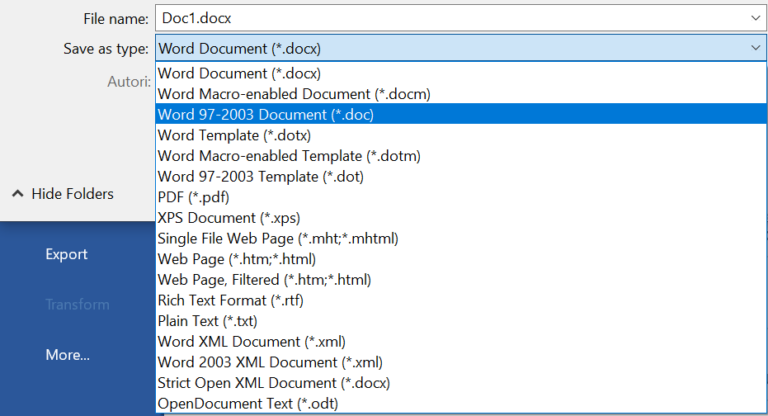This screenshot has width=768, height=416.
Task: Pick Single File Web Page (*.mht;*.mhtml)
Action: pyautogui.click(x=460, y=239)
